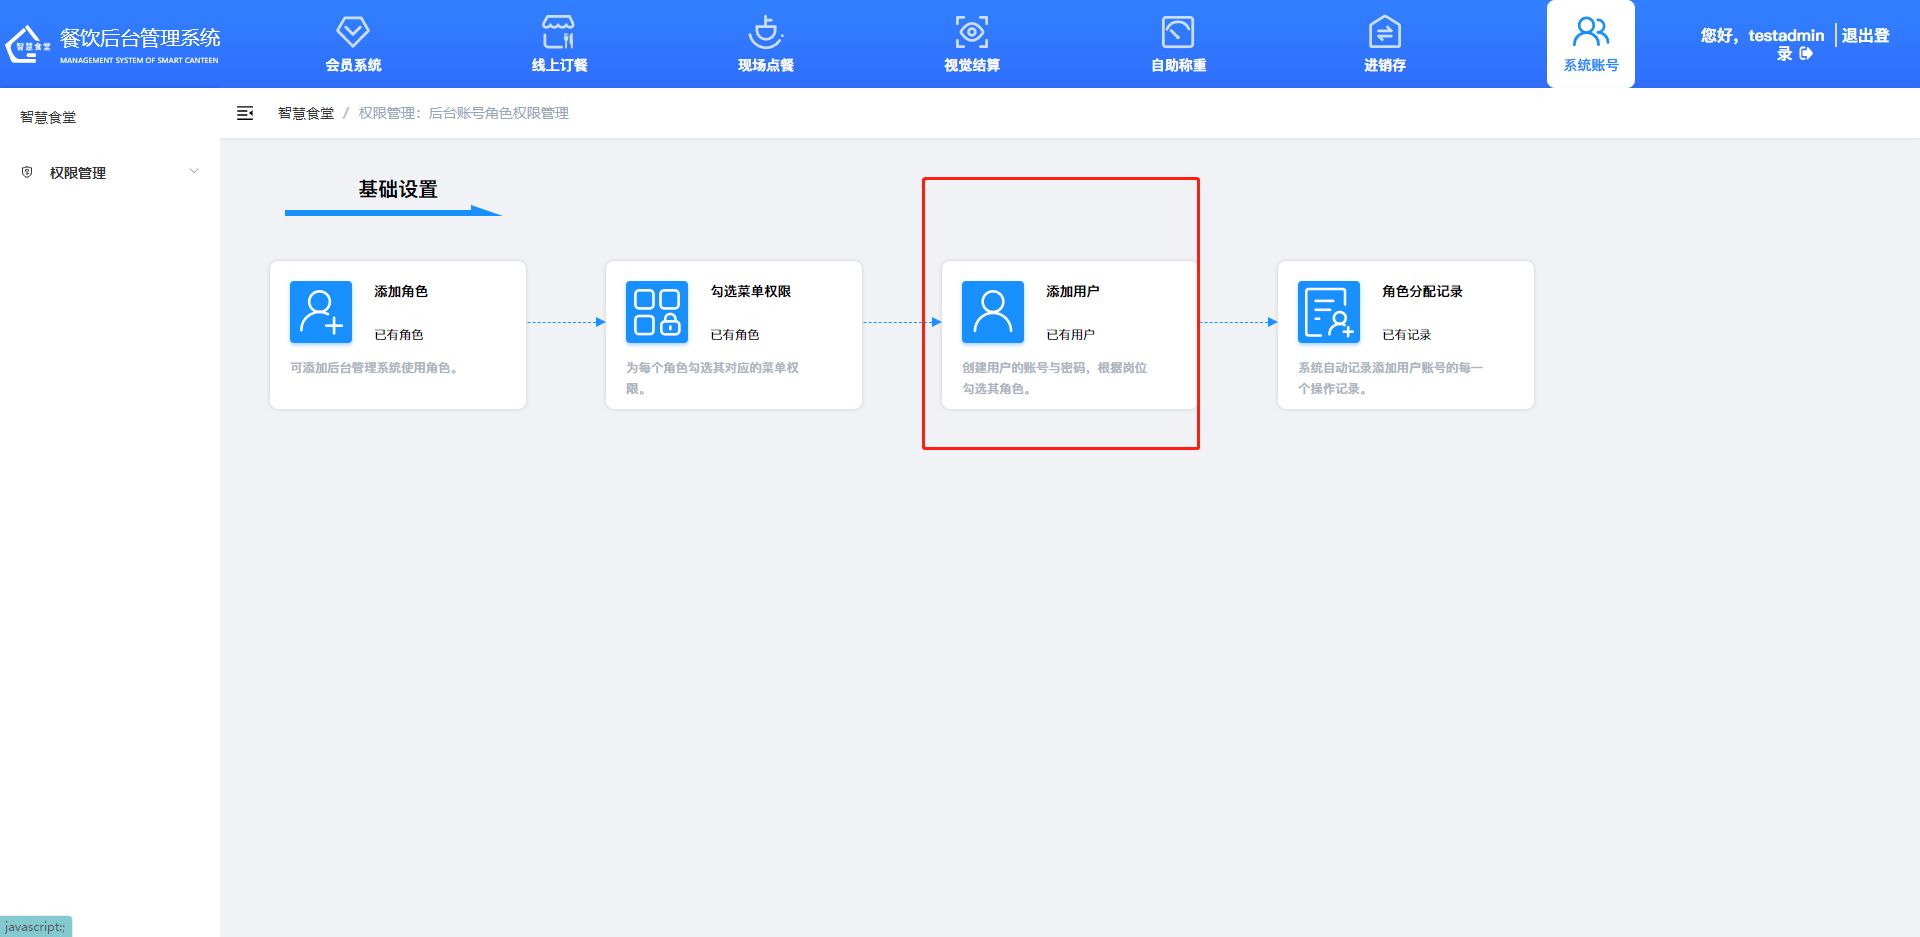Select the 线上订餐 storefront icon
Image resolution: width=1920 pixels, height=937 pixels.
pyautogui.click(x=558, y=31)
